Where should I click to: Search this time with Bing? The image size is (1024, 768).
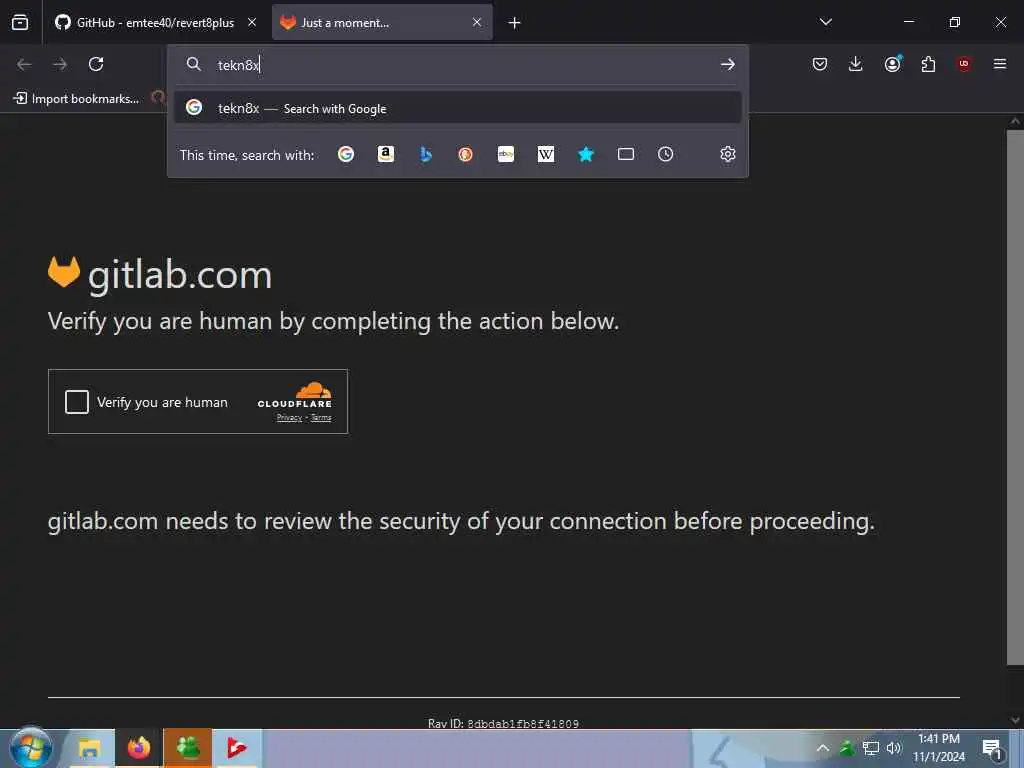pos(426,154)
